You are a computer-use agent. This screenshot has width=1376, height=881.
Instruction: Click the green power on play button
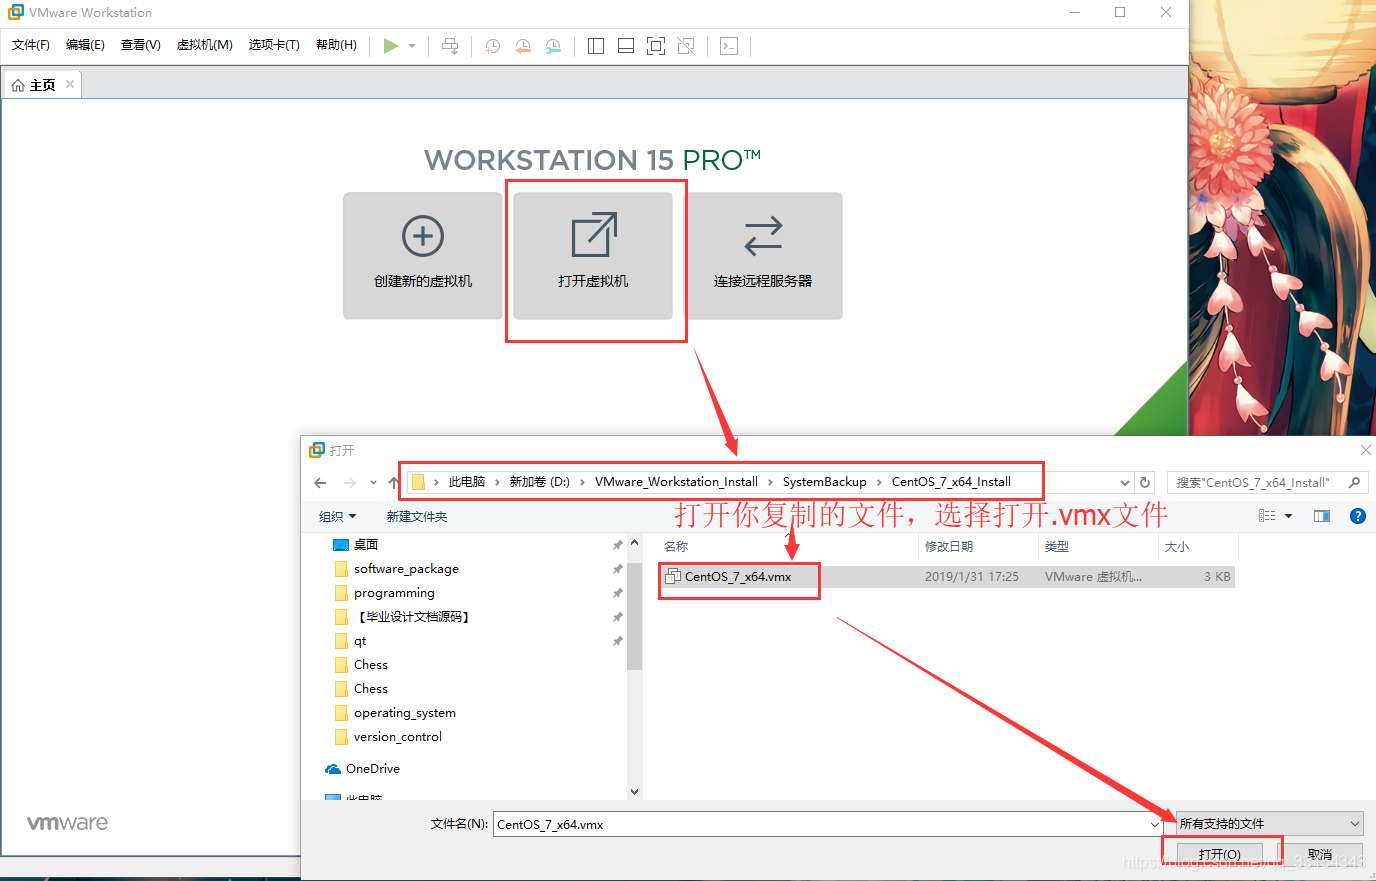(391, 46)
